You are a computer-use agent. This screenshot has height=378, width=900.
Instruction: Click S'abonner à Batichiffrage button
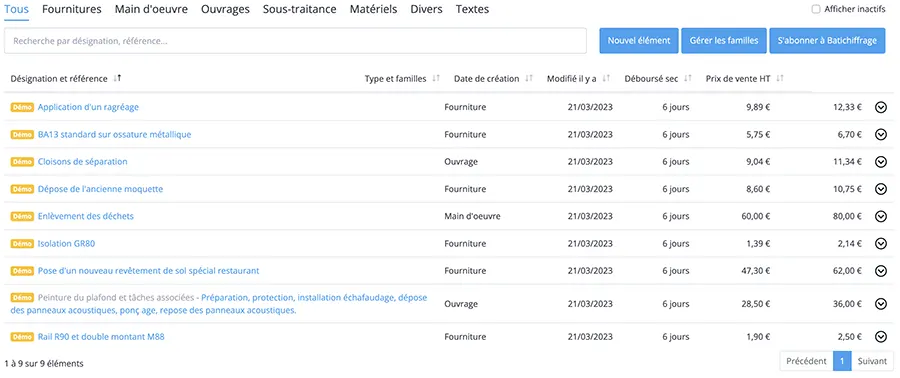pyautogui.click(x=827, y=41)
